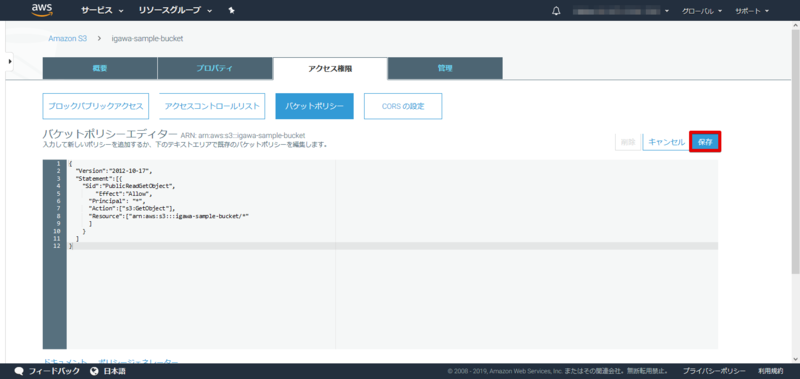Image resolution: width=800 pixels, height=379 pixels.
Task: Switch to the 概要 tab
Action: pos(100,68)
